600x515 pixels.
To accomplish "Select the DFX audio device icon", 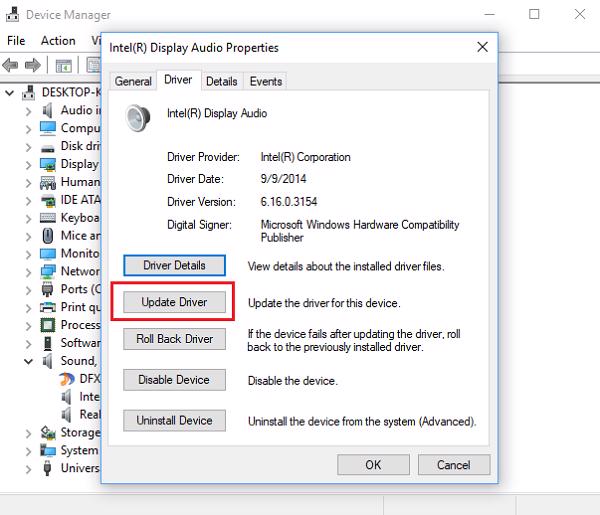I will (x=66, y=379).
